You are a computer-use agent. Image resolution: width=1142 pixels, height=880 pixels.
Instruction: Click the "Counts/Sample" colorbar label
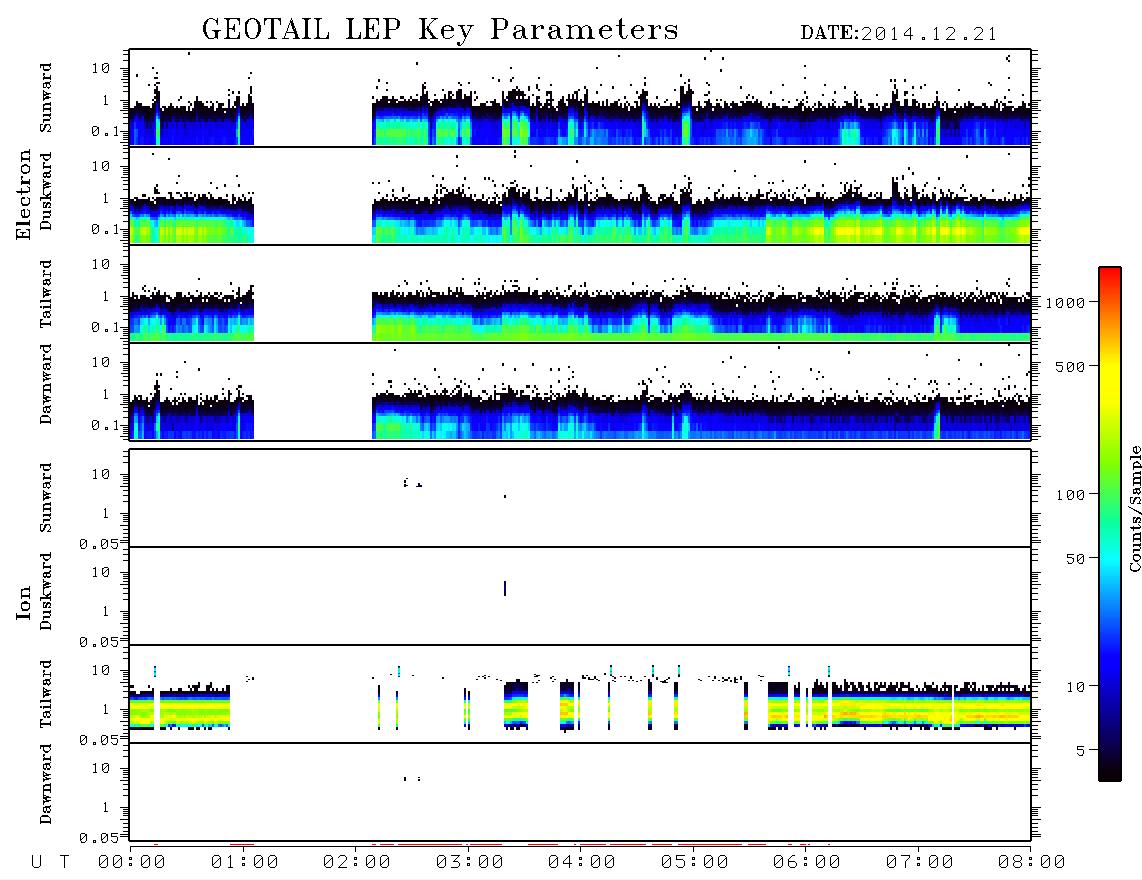tap(1135, 508)
